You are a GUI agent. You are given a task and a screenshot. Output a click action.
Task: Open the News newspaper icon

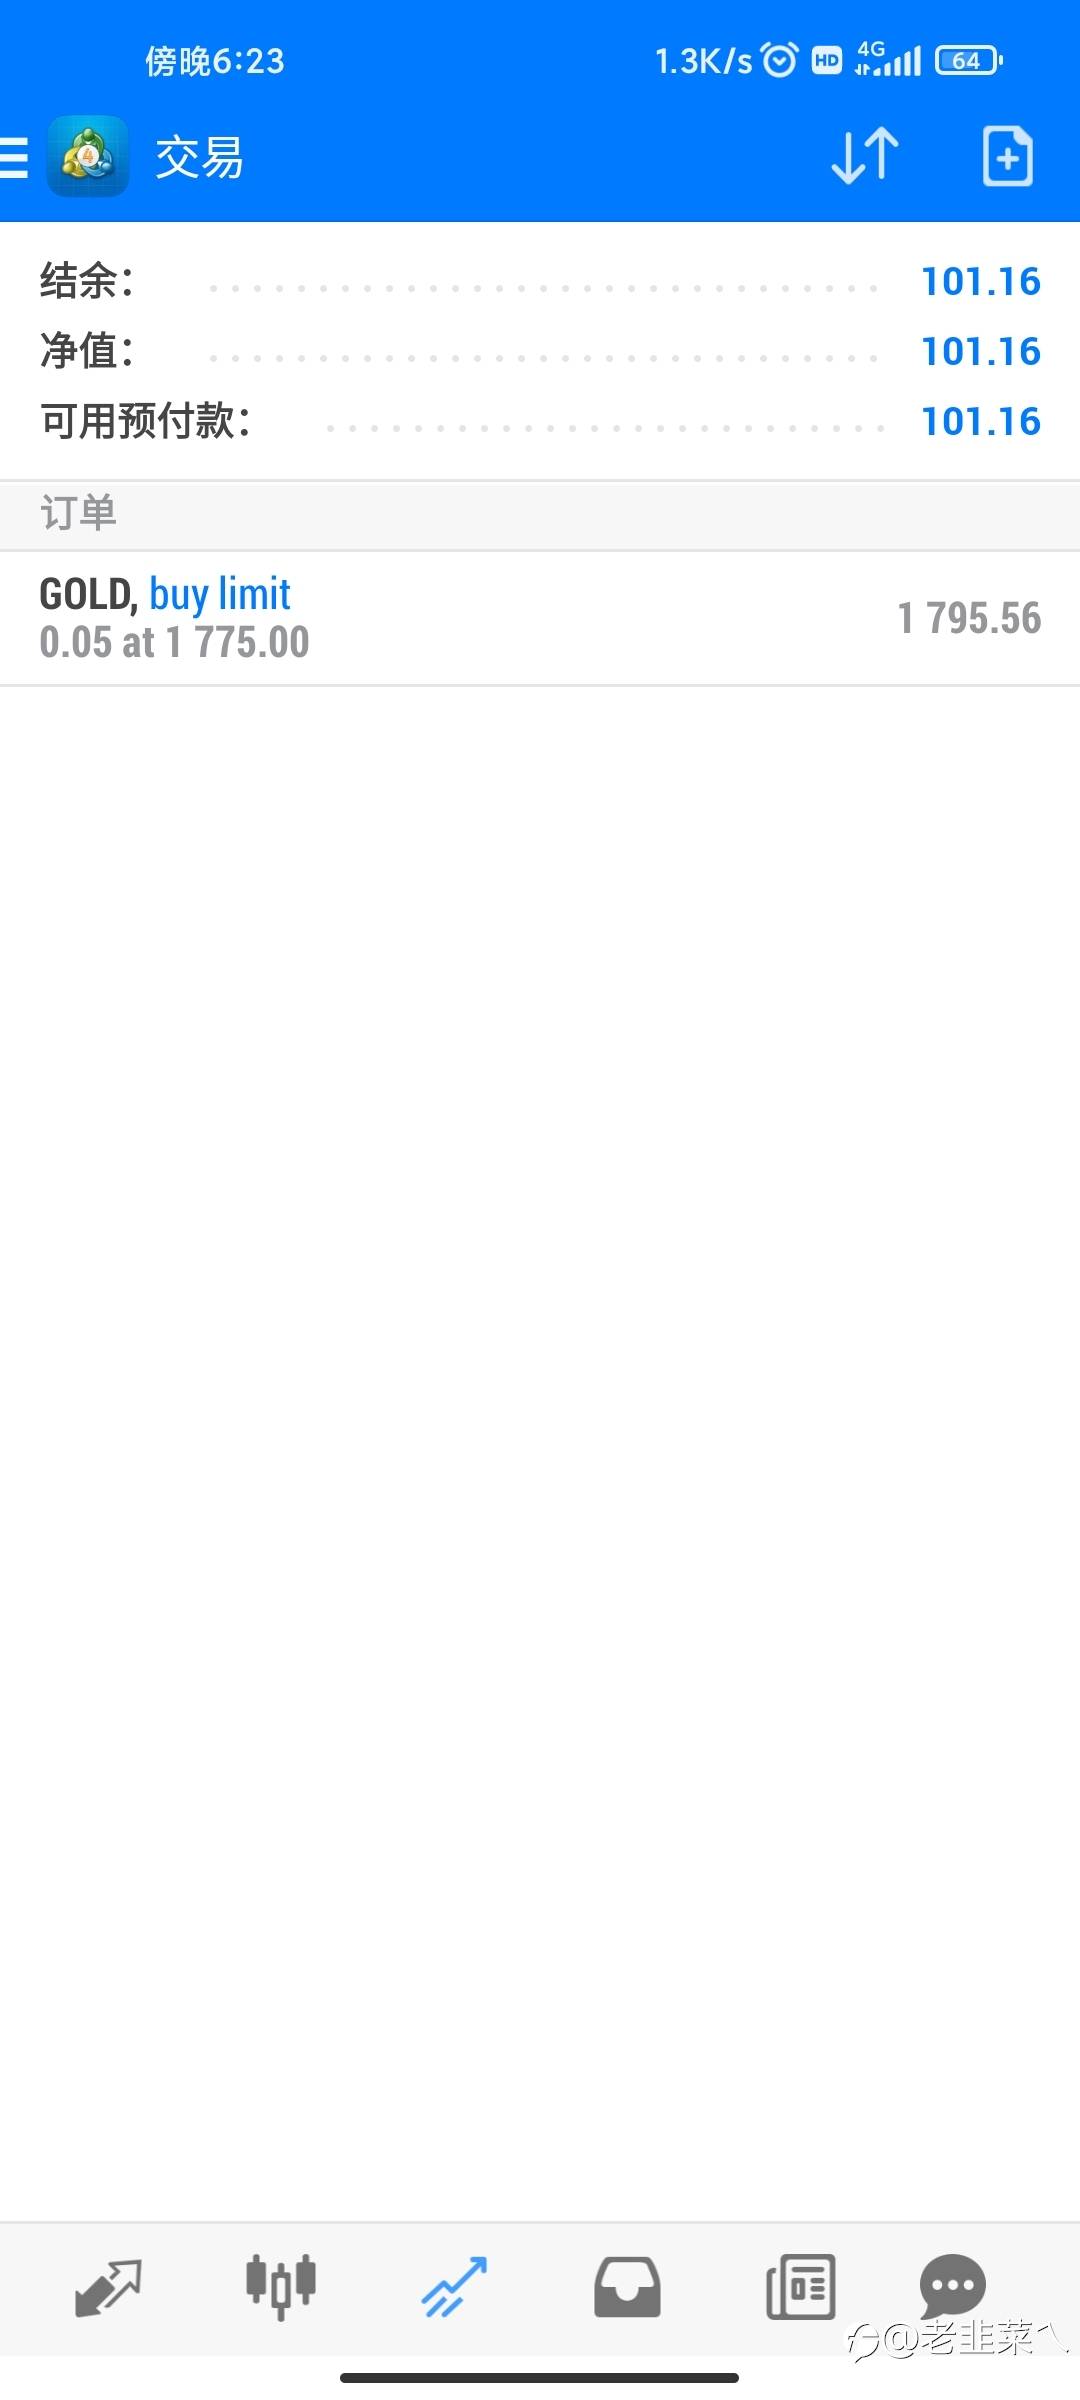[x=800, y=2286]
